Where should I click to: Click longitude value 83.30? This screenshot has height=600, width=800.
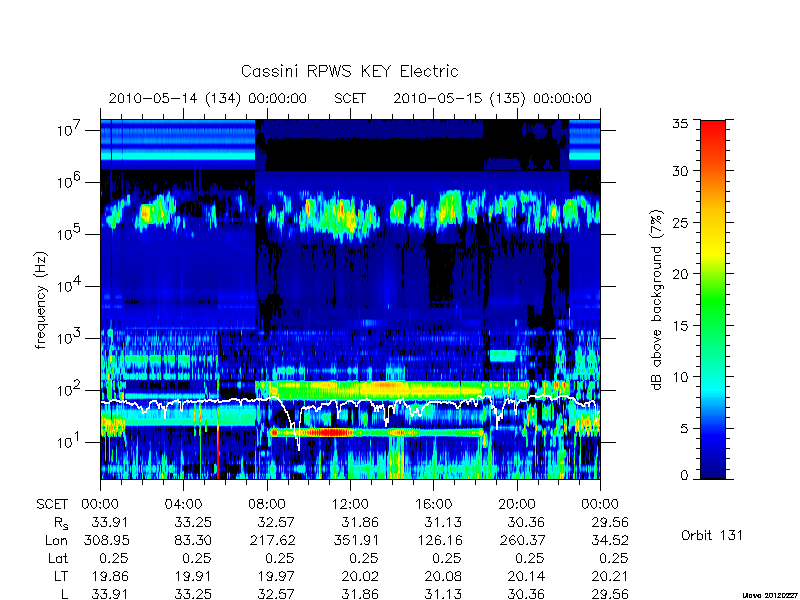click(x=193, y=540)
